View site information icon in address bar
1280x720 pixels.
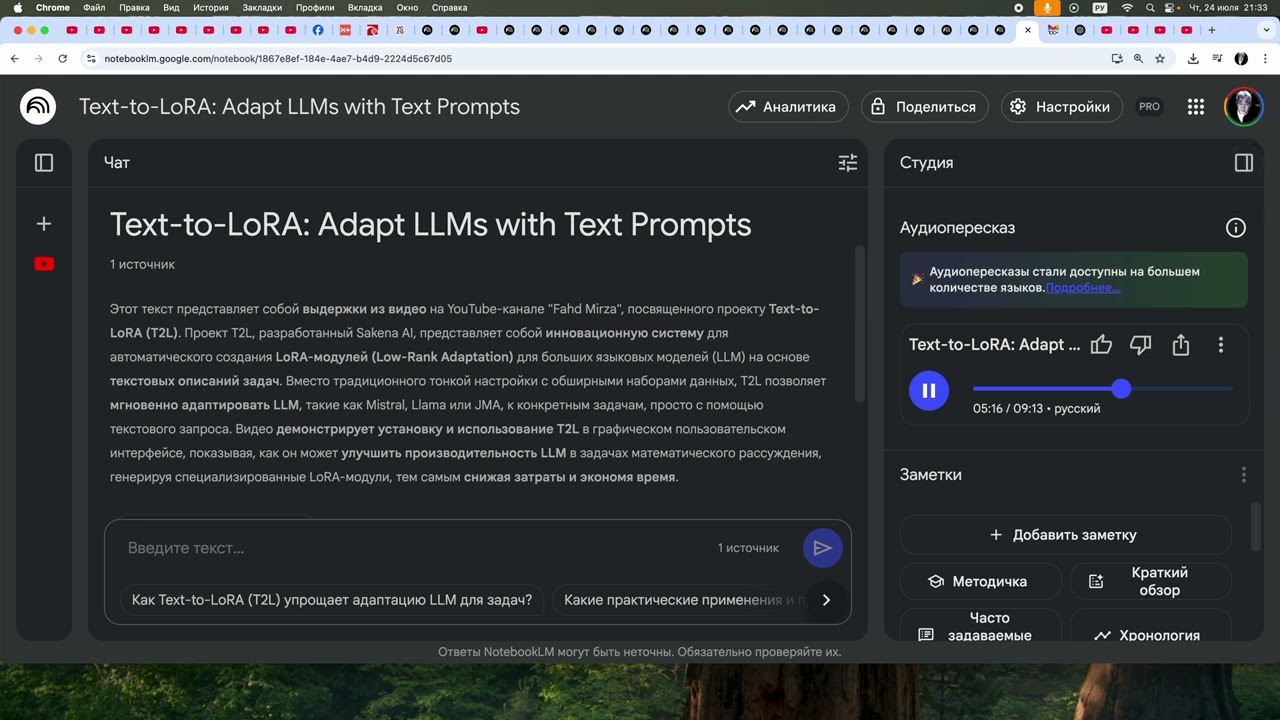(91, 59)
